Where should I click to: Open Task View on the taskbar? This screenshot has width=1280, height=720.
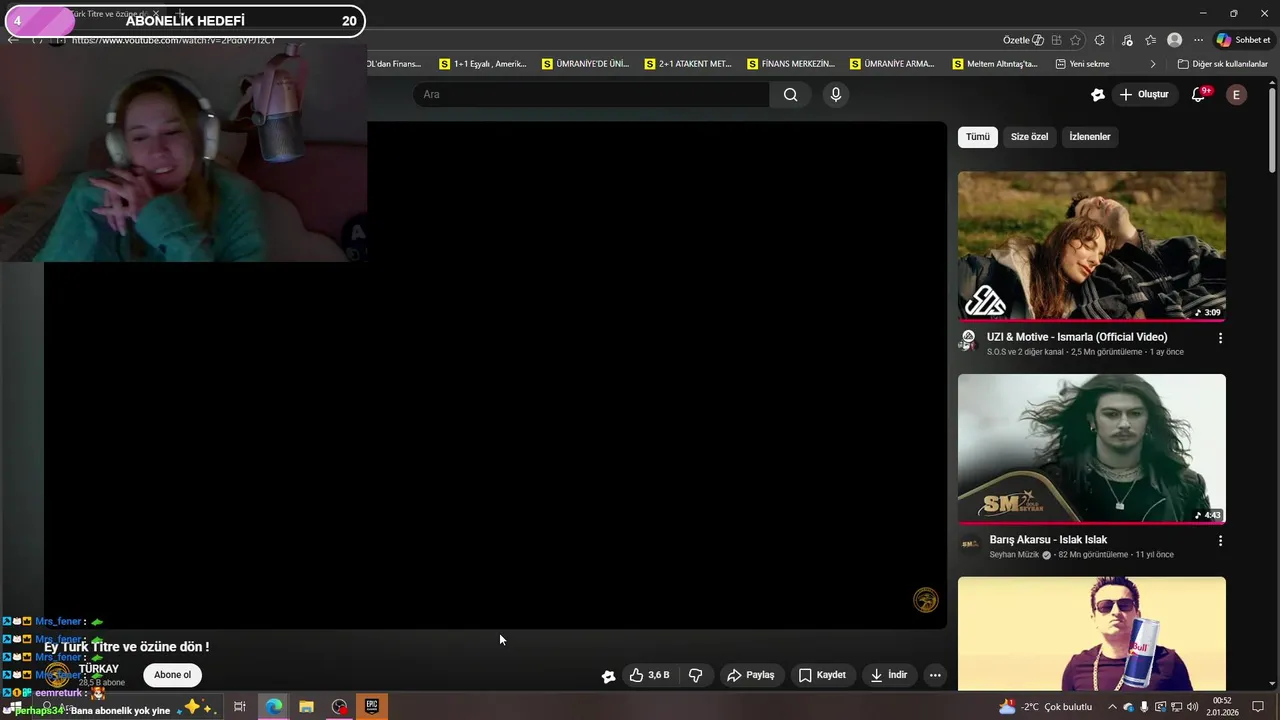(x=240, y=707)
